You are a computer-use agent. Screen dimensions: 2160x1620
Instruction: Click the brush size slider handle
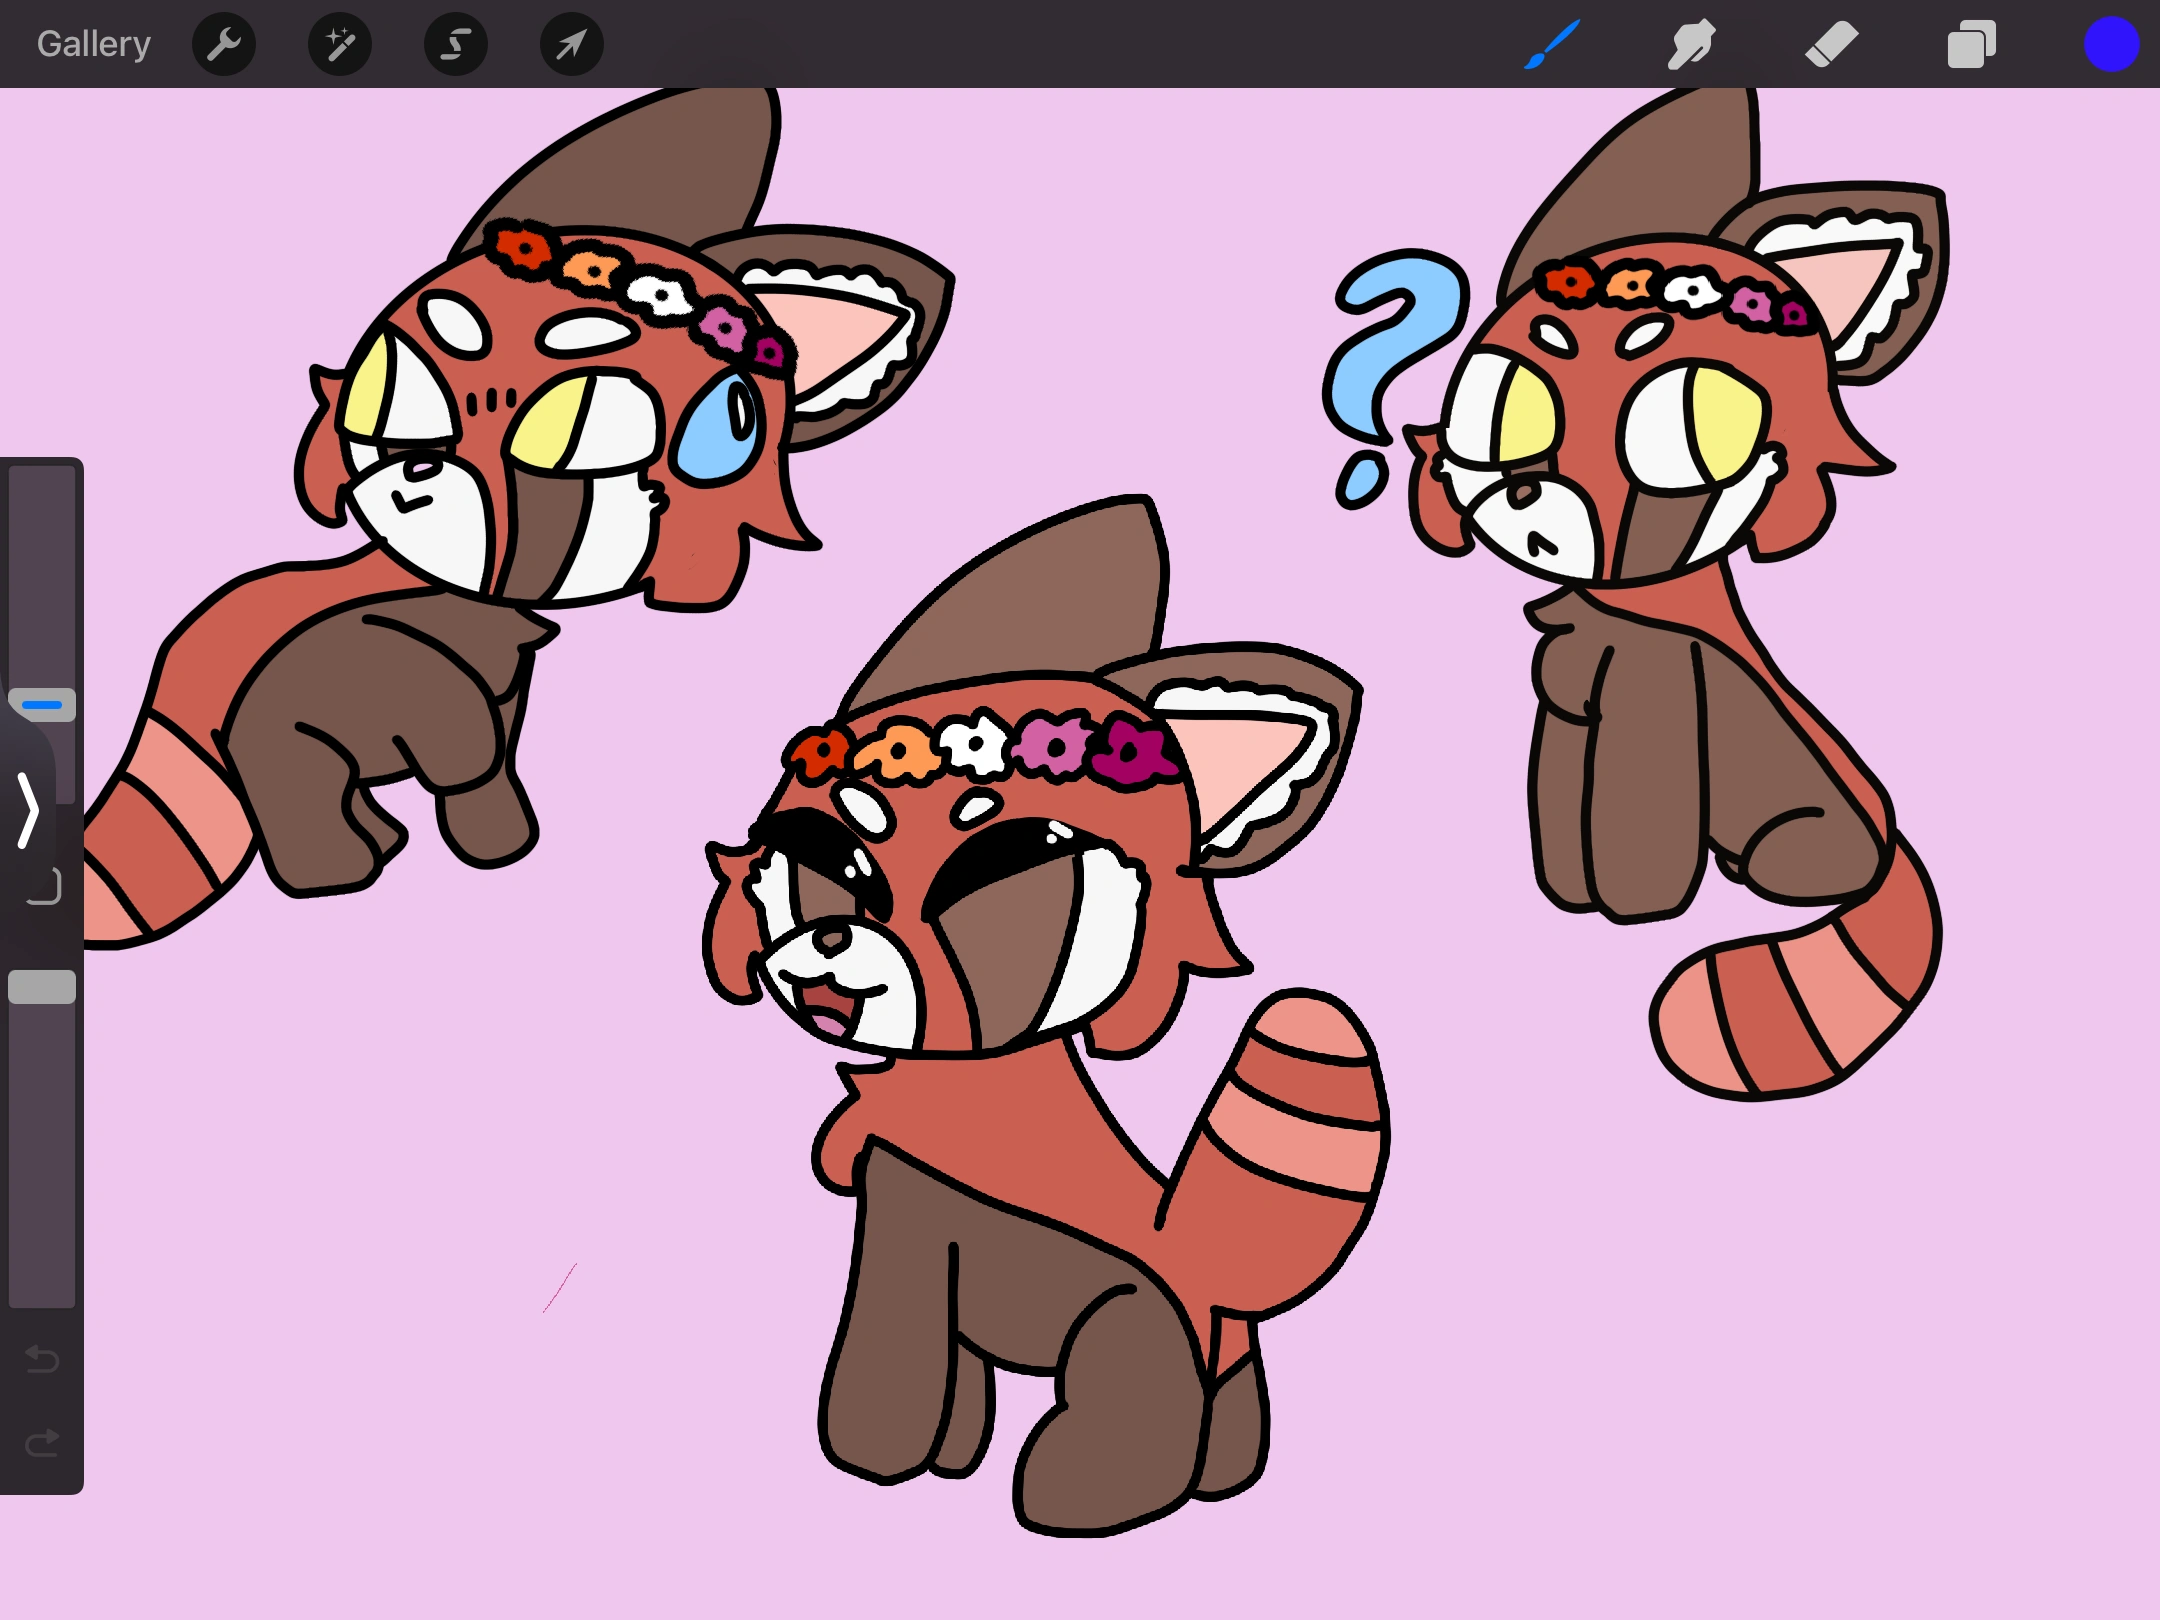(42, 705)
